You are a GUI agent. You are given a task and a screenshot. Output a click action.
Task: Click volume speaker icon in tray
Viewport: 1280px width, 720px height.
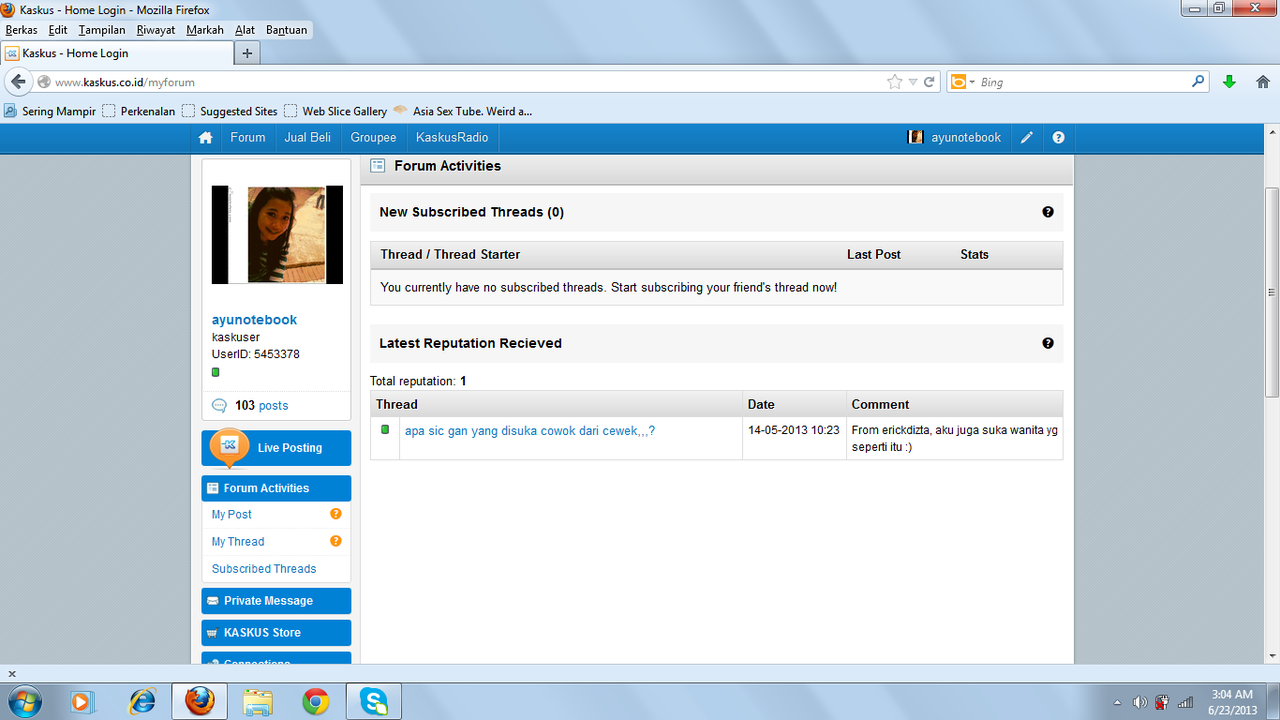point(1139,702)
